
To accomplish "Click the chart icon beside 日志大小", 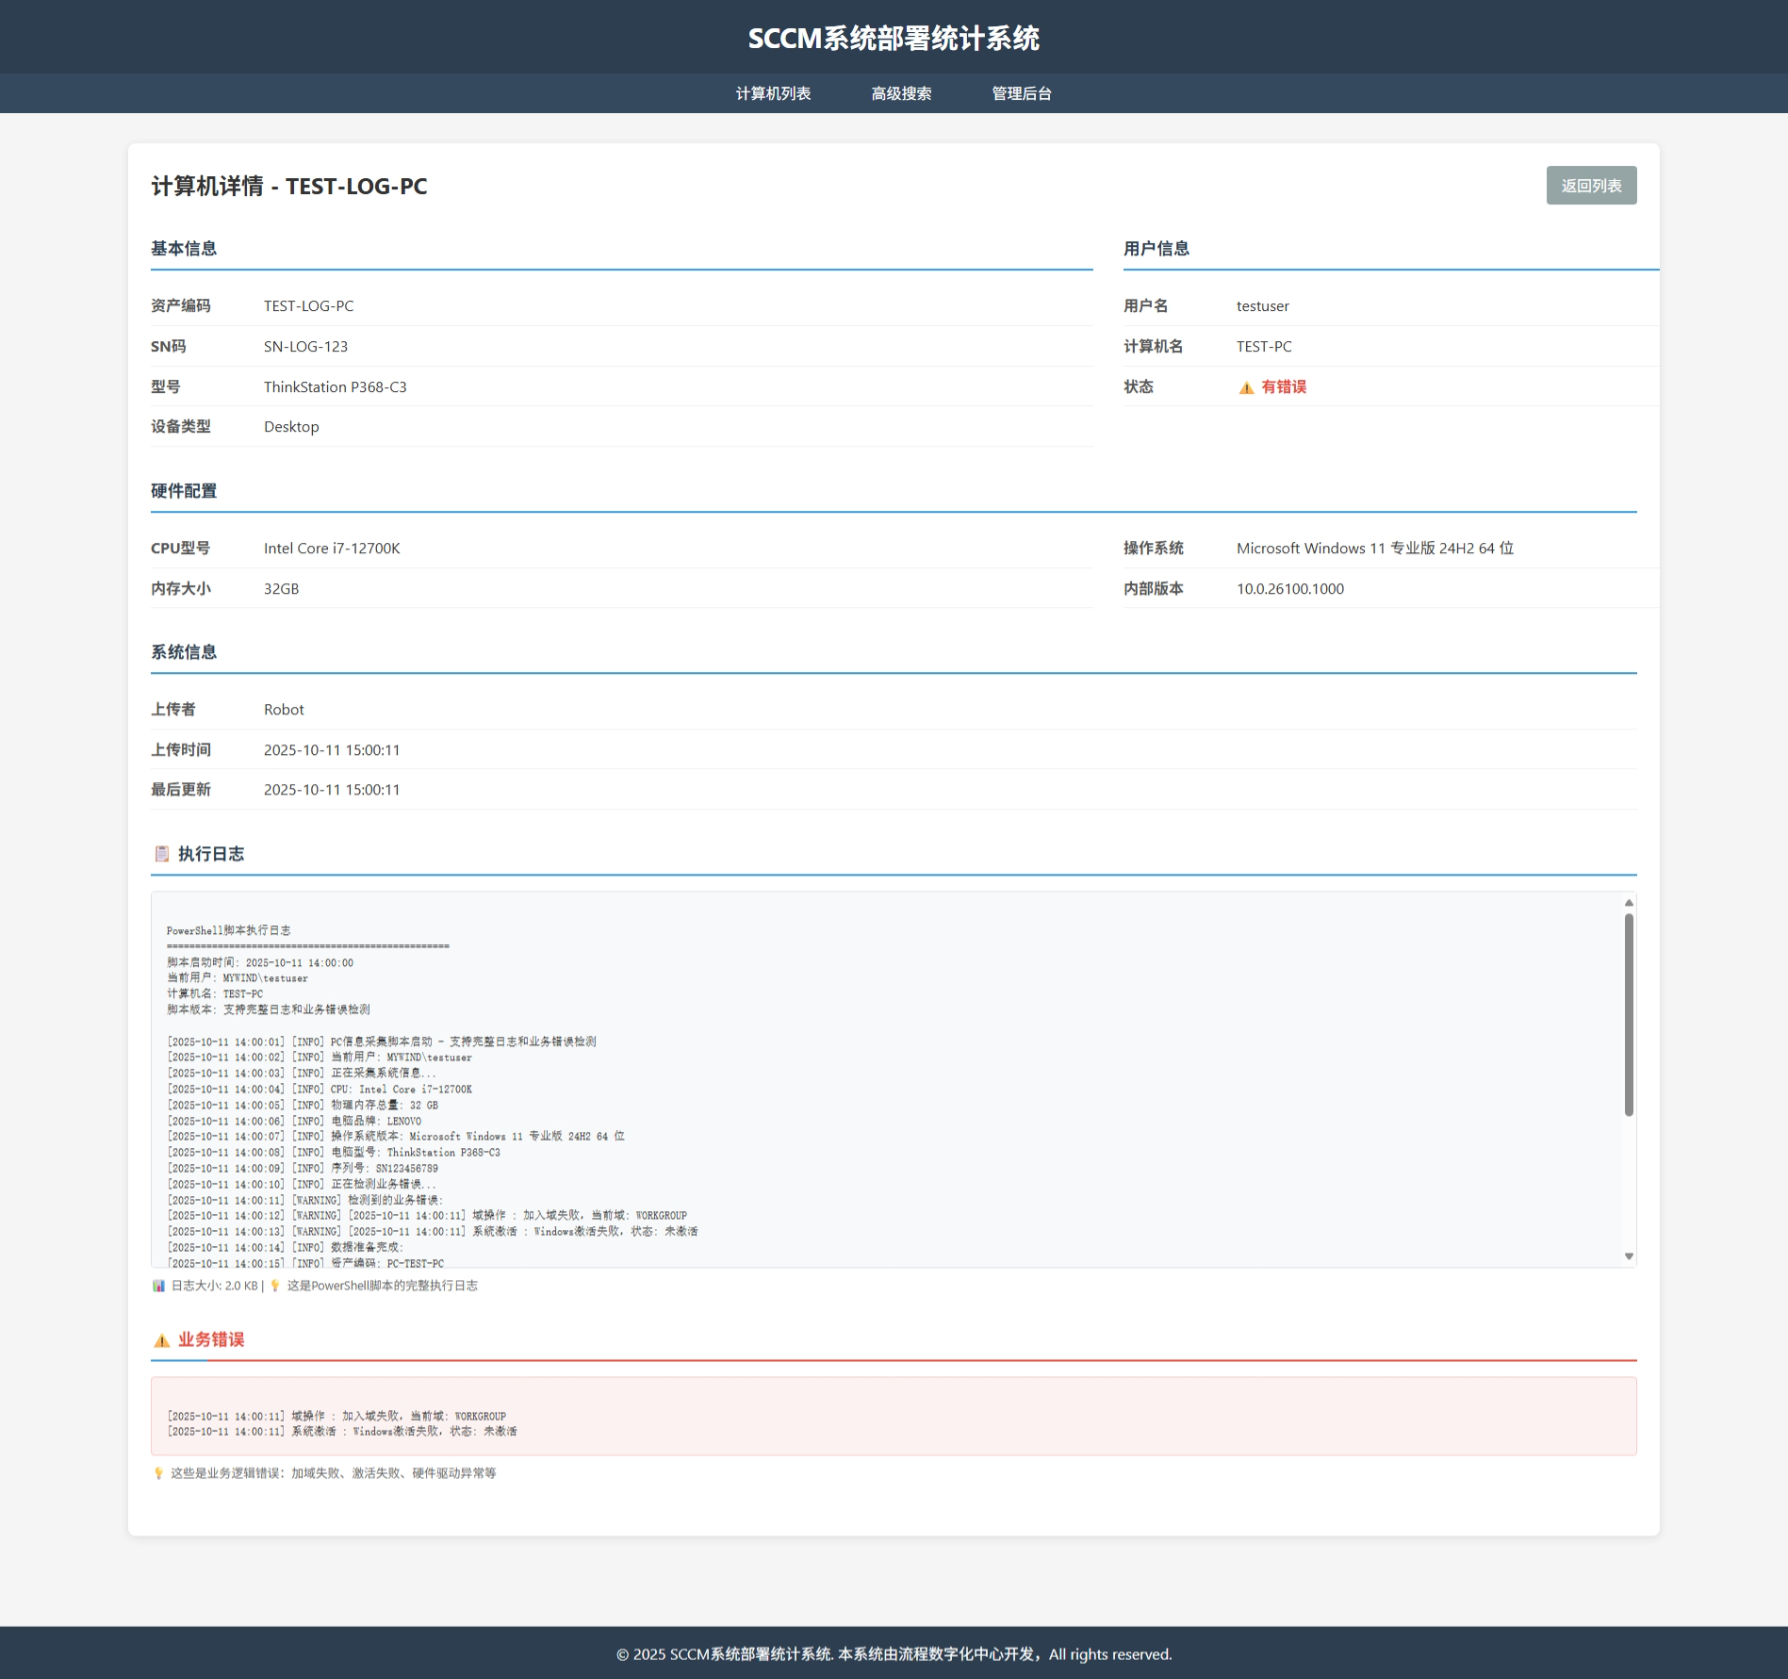I will (x=158, y=1286).
